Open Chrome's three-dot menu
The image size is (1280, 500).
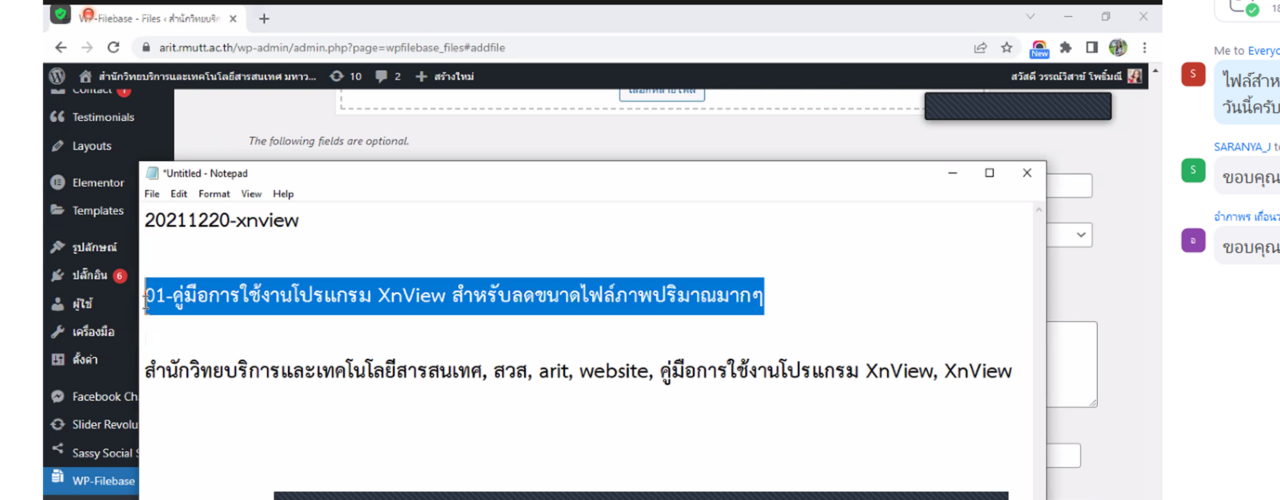click(1144, 47)
